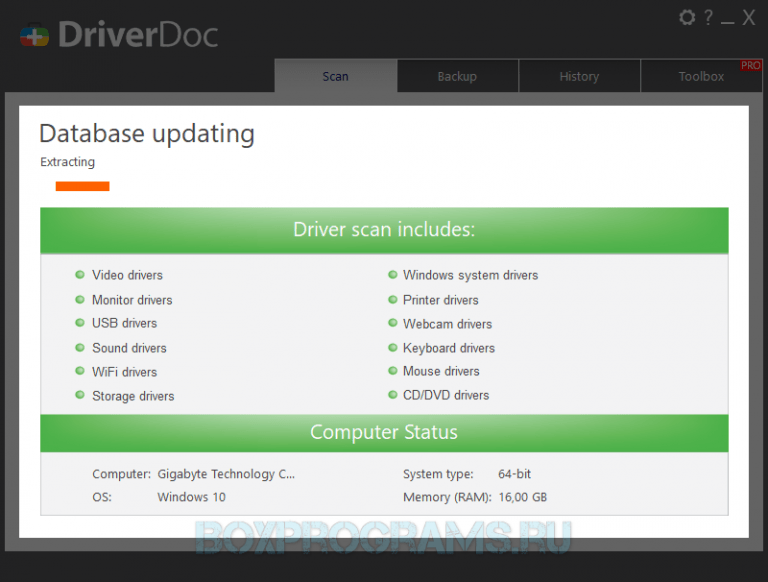Minimize the DriverDoc window

pos(727,19)
